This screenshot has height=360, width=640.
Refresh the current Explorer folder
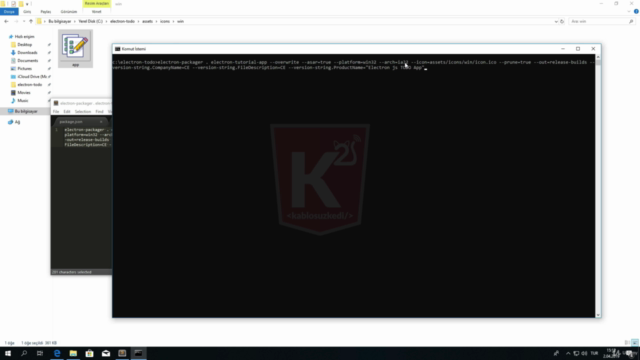(x=562, y=21)
